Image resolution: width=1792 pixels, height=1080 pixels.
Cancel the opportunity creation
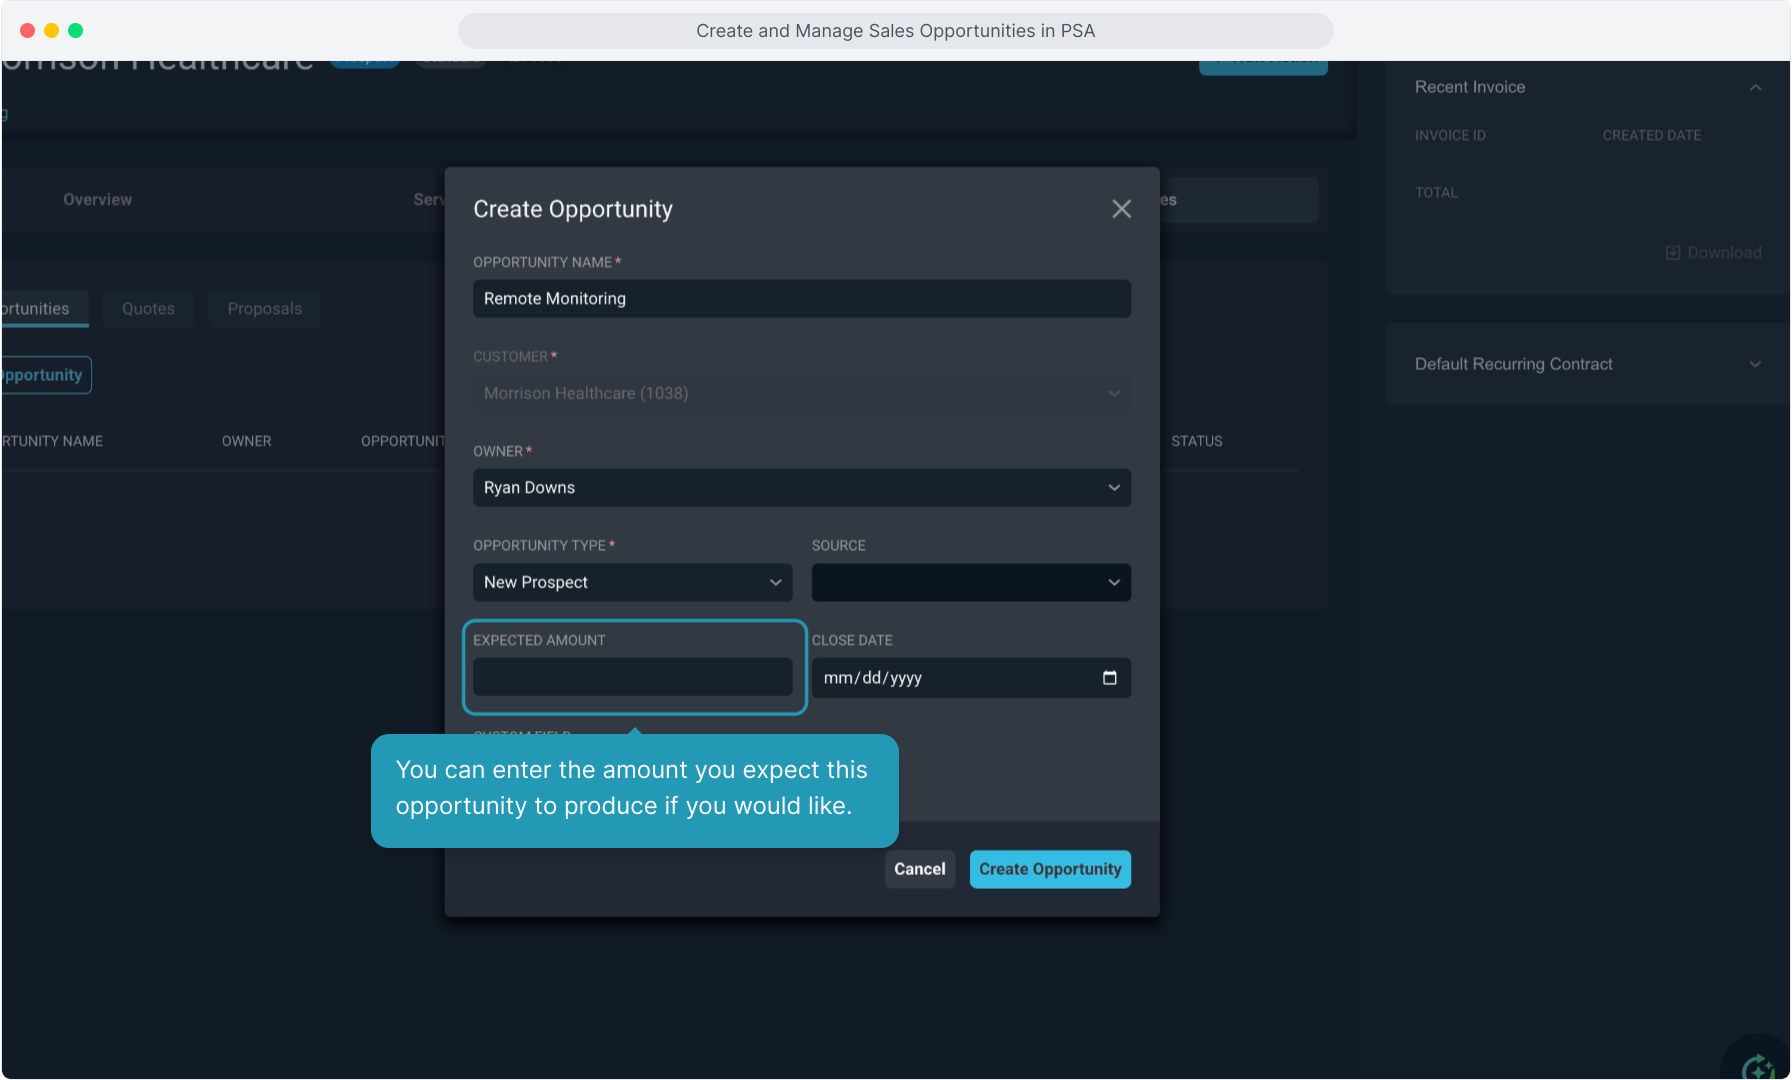[919, 869]
